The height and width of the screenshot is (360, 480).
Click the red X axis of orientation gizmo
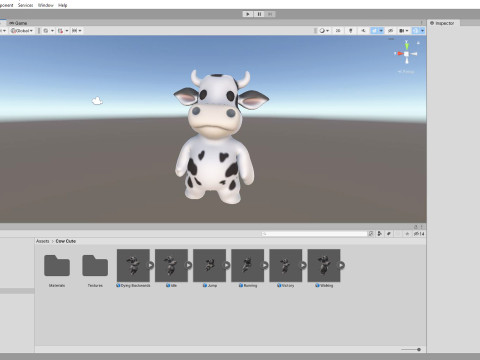click(399, 53)
